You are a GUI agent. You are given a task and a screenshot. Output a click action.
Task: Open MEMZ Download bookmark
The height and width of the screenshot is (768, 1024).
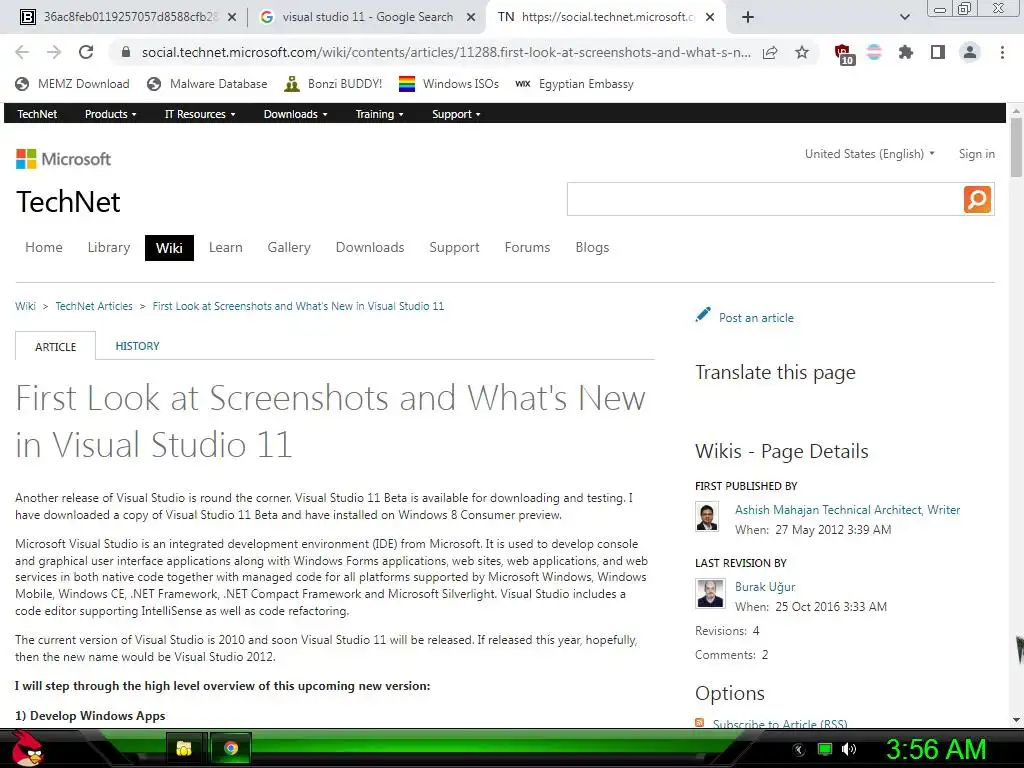(72, 84)
